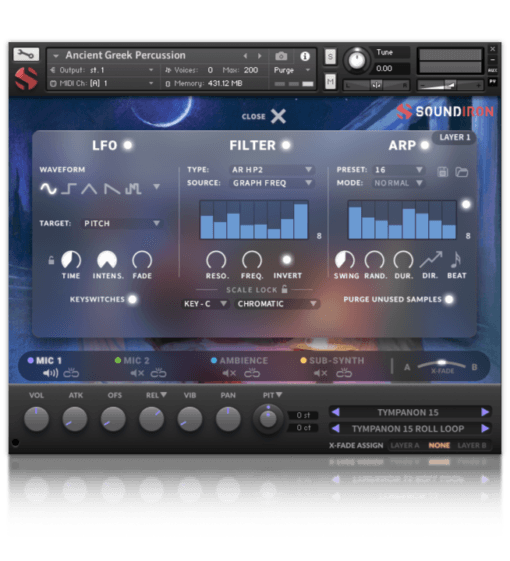Enable the Keyswitches toggle
The width and height of the screenshot is (510, 561).
[x=132, y=299]
